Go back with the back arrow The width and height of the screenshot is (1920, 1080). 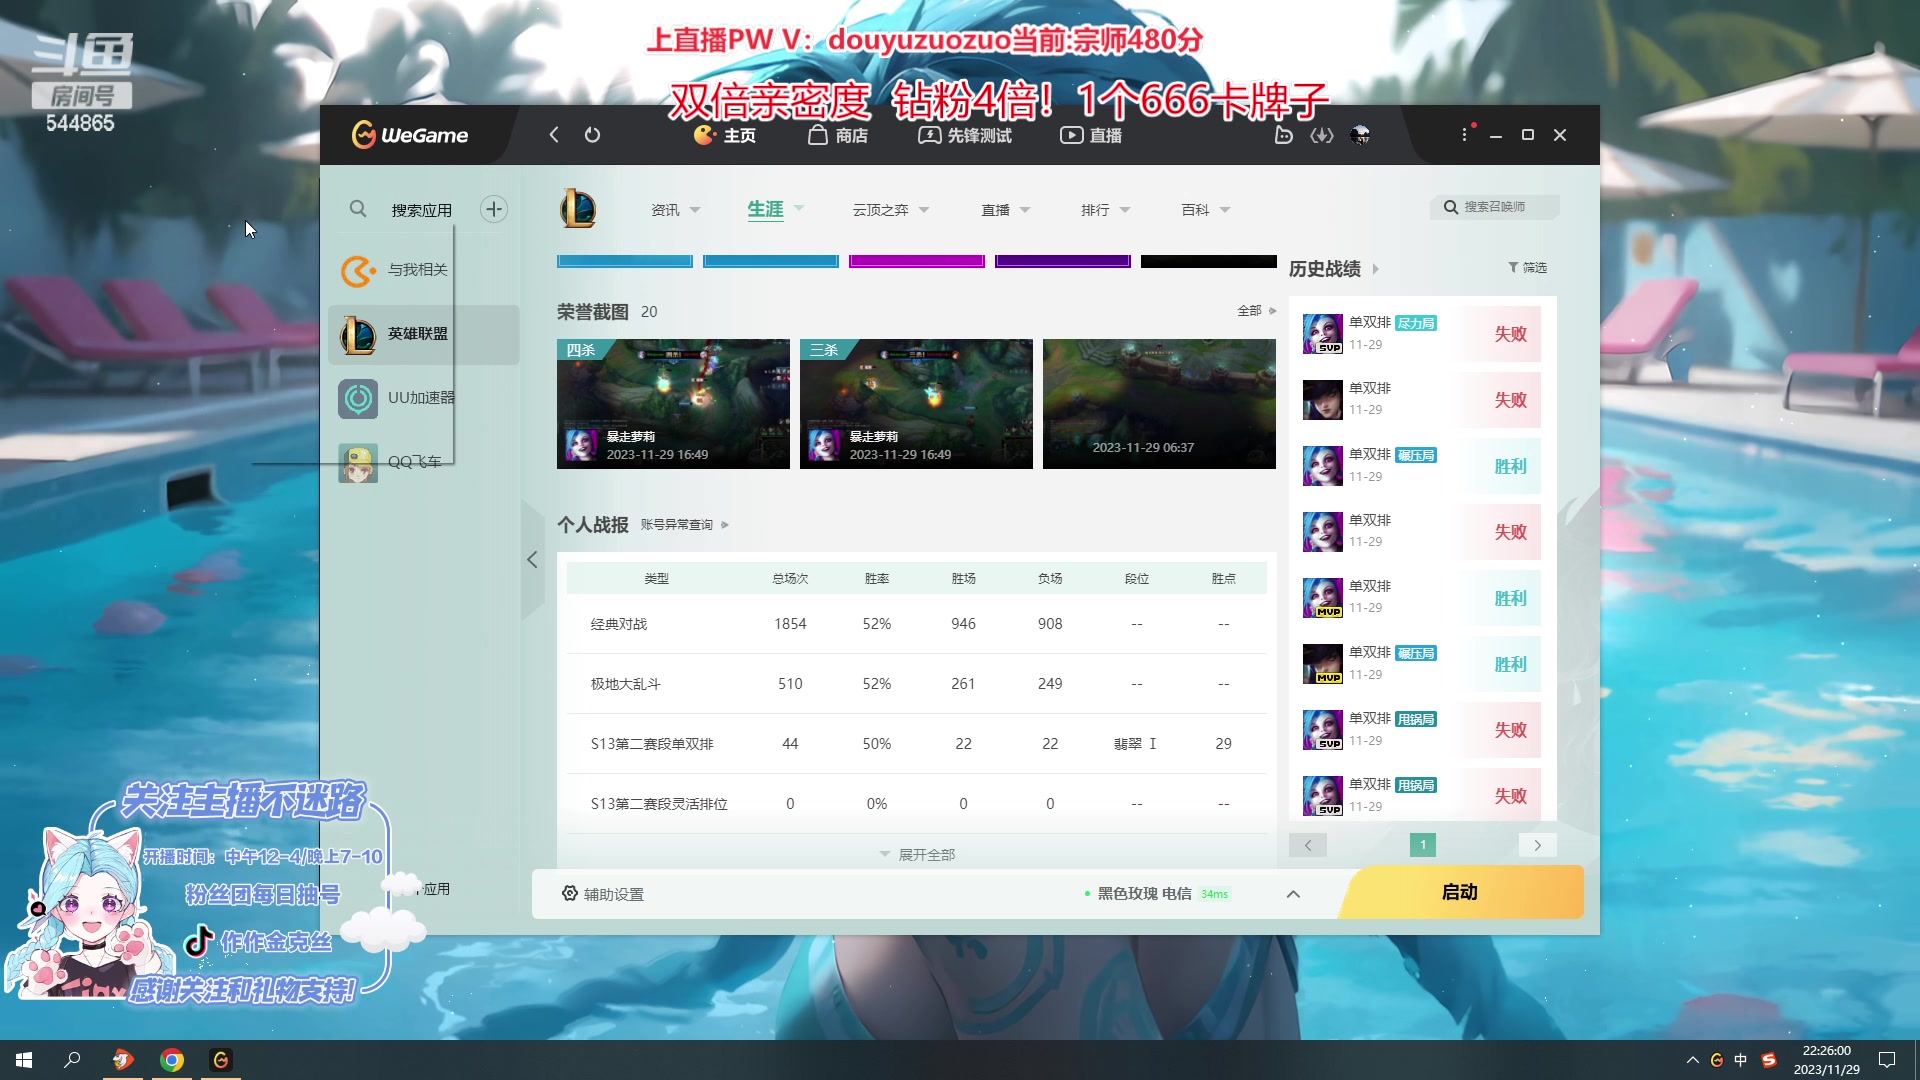click(x=554, y=135)
